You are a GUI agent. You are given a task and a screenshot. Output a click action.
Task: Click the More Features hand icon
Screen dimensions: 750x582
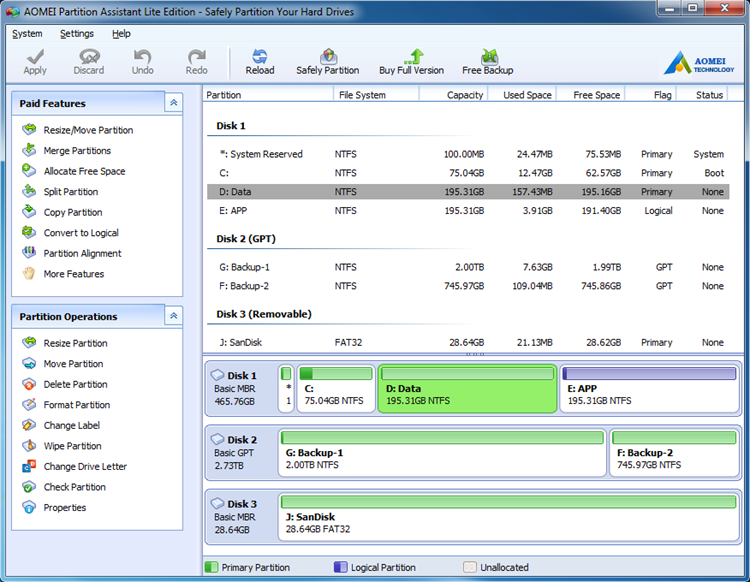point(29,273)
